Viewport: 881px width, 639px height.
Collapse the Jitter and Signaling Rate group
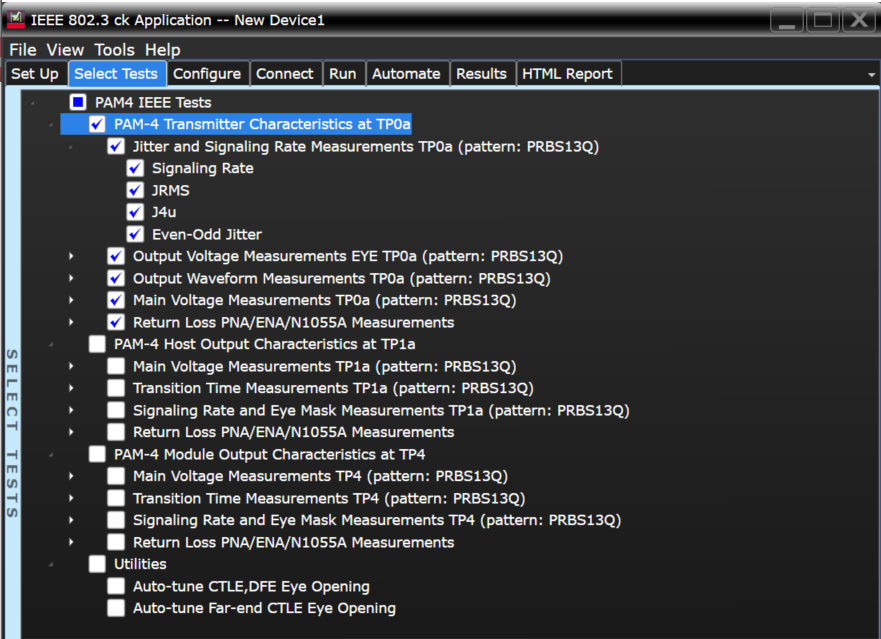(71, 147)
